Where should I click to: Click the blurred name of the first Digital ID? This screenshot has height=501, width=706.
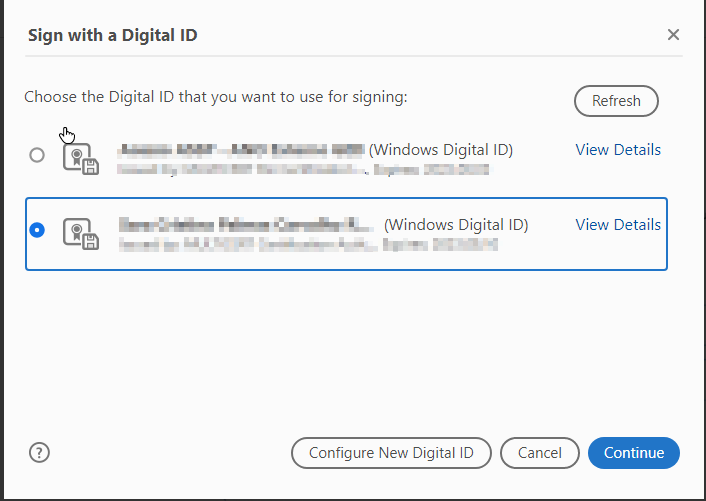[241, 150]
